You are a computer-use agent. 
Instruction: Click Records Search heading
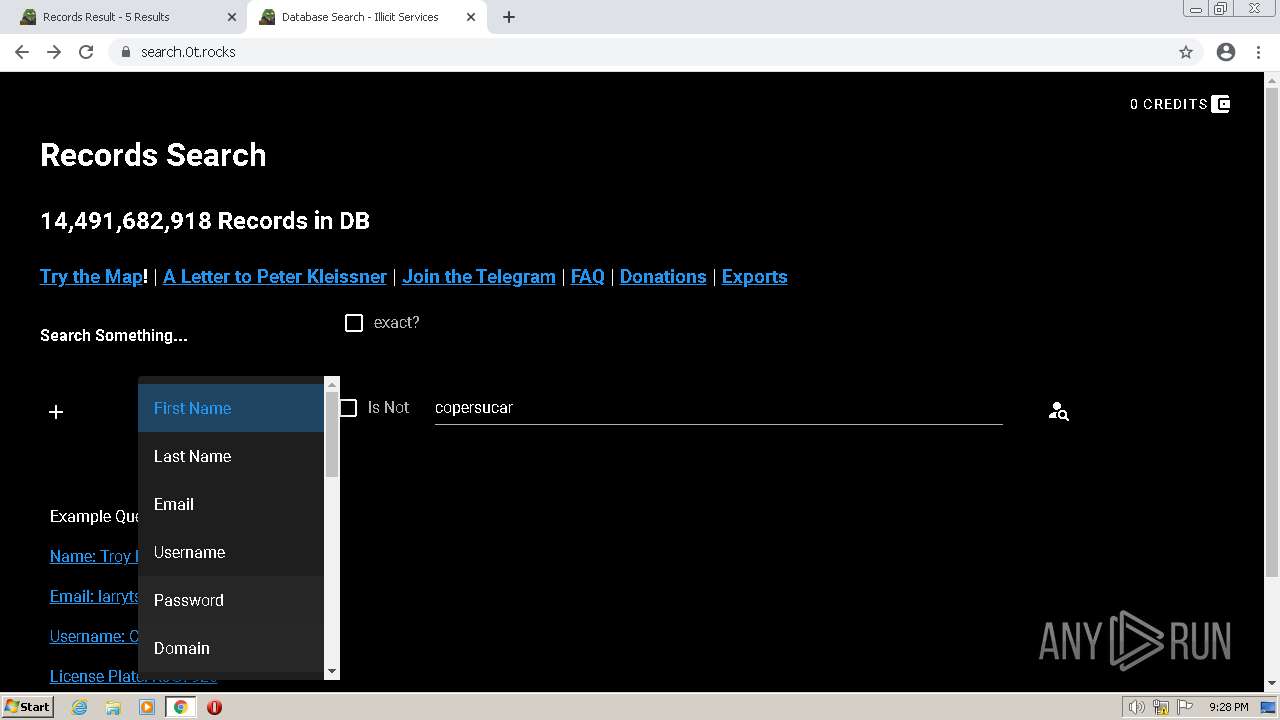153,155
